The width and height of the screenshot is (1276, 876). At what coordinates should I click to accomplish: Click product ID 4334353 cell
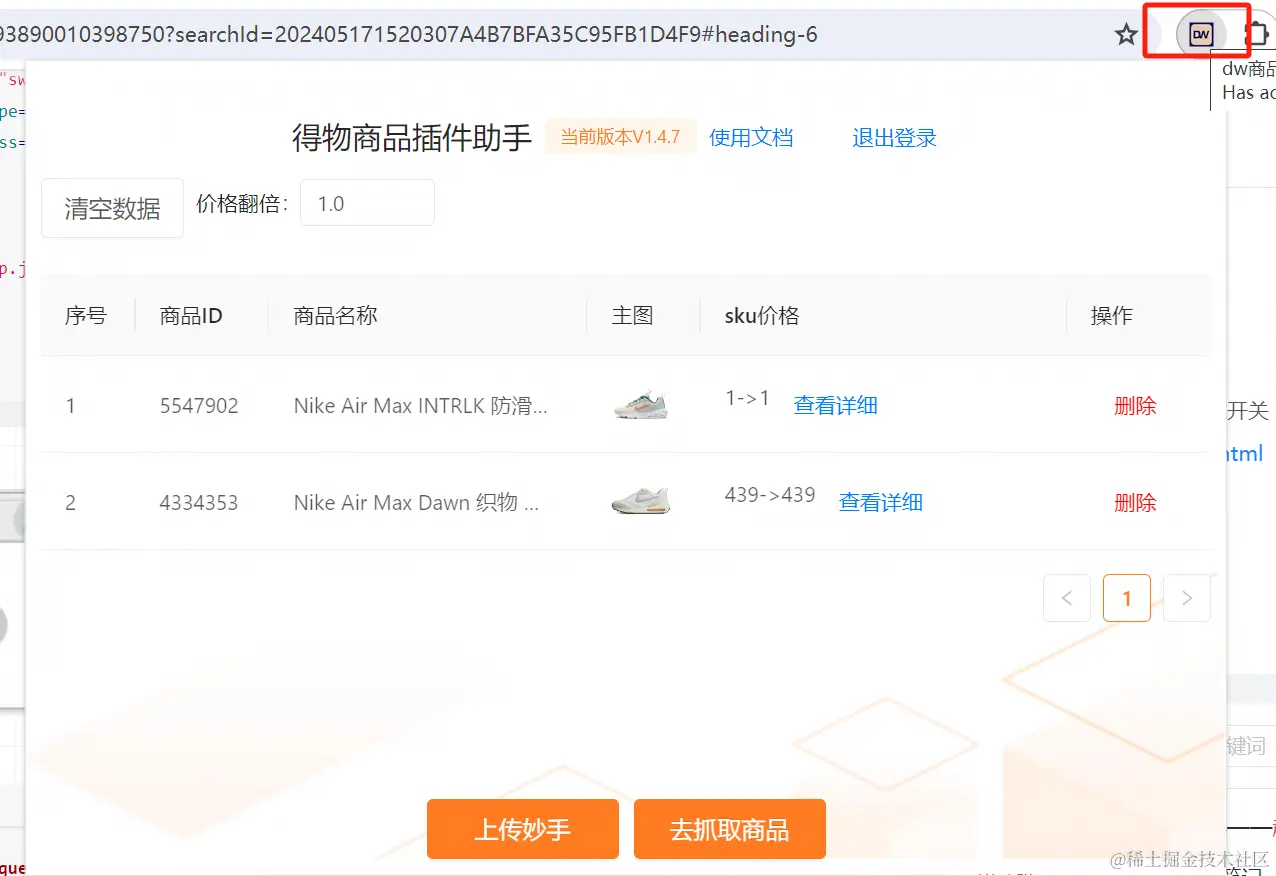[199, 503]
